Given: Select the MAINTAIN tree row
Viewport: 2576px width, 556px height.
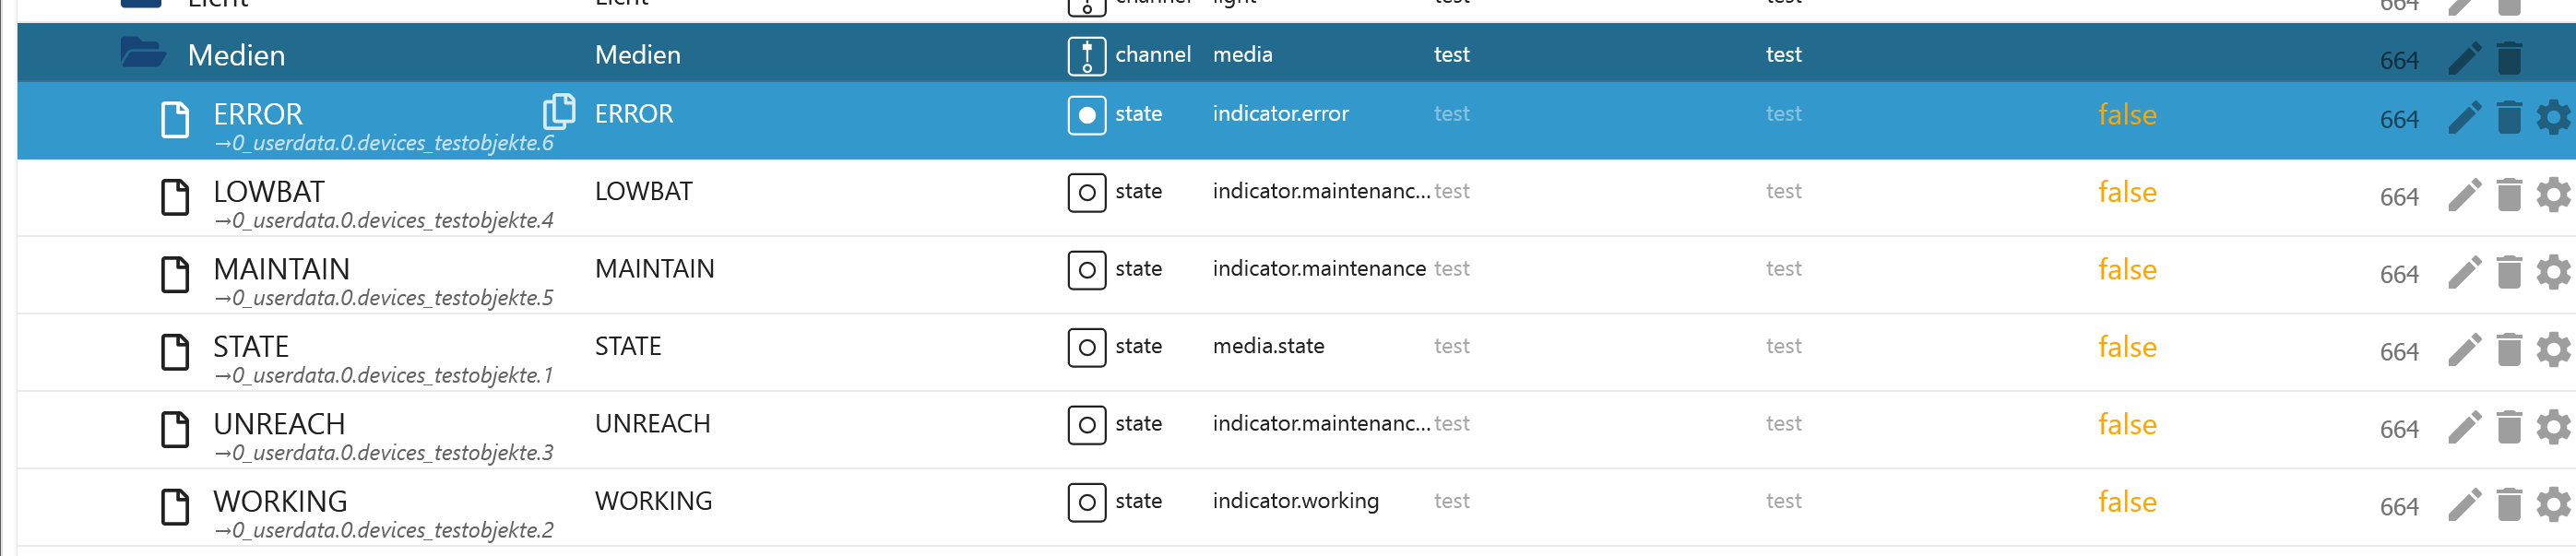Looking at the screenshot, I should click(281, 269).
